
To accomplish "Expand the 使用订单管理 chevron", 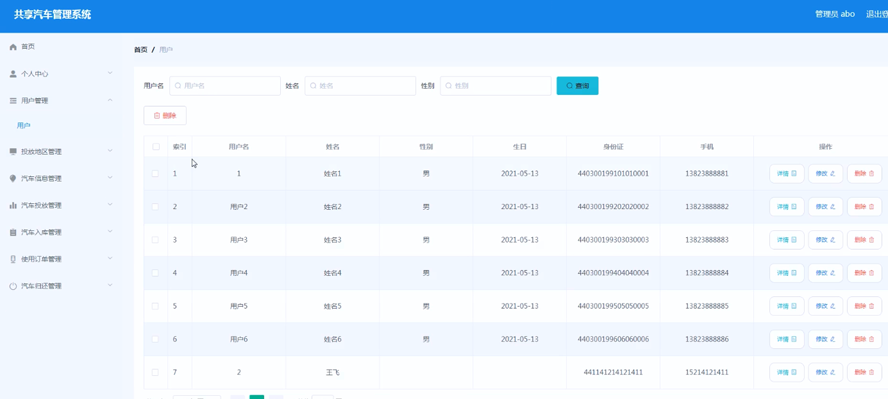I will (x=110, y=259).
